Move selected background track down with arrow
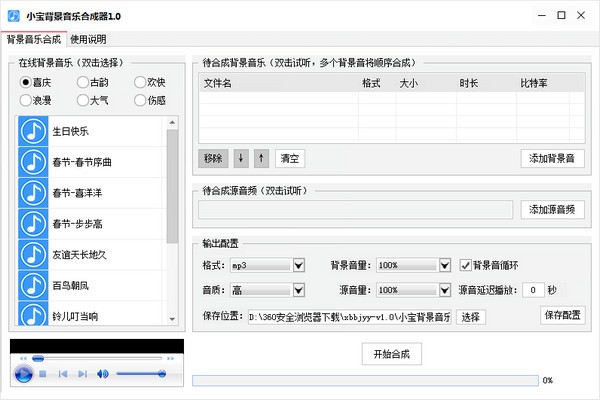The height and width of the screenshot is (400, 600). pos(241,158)
